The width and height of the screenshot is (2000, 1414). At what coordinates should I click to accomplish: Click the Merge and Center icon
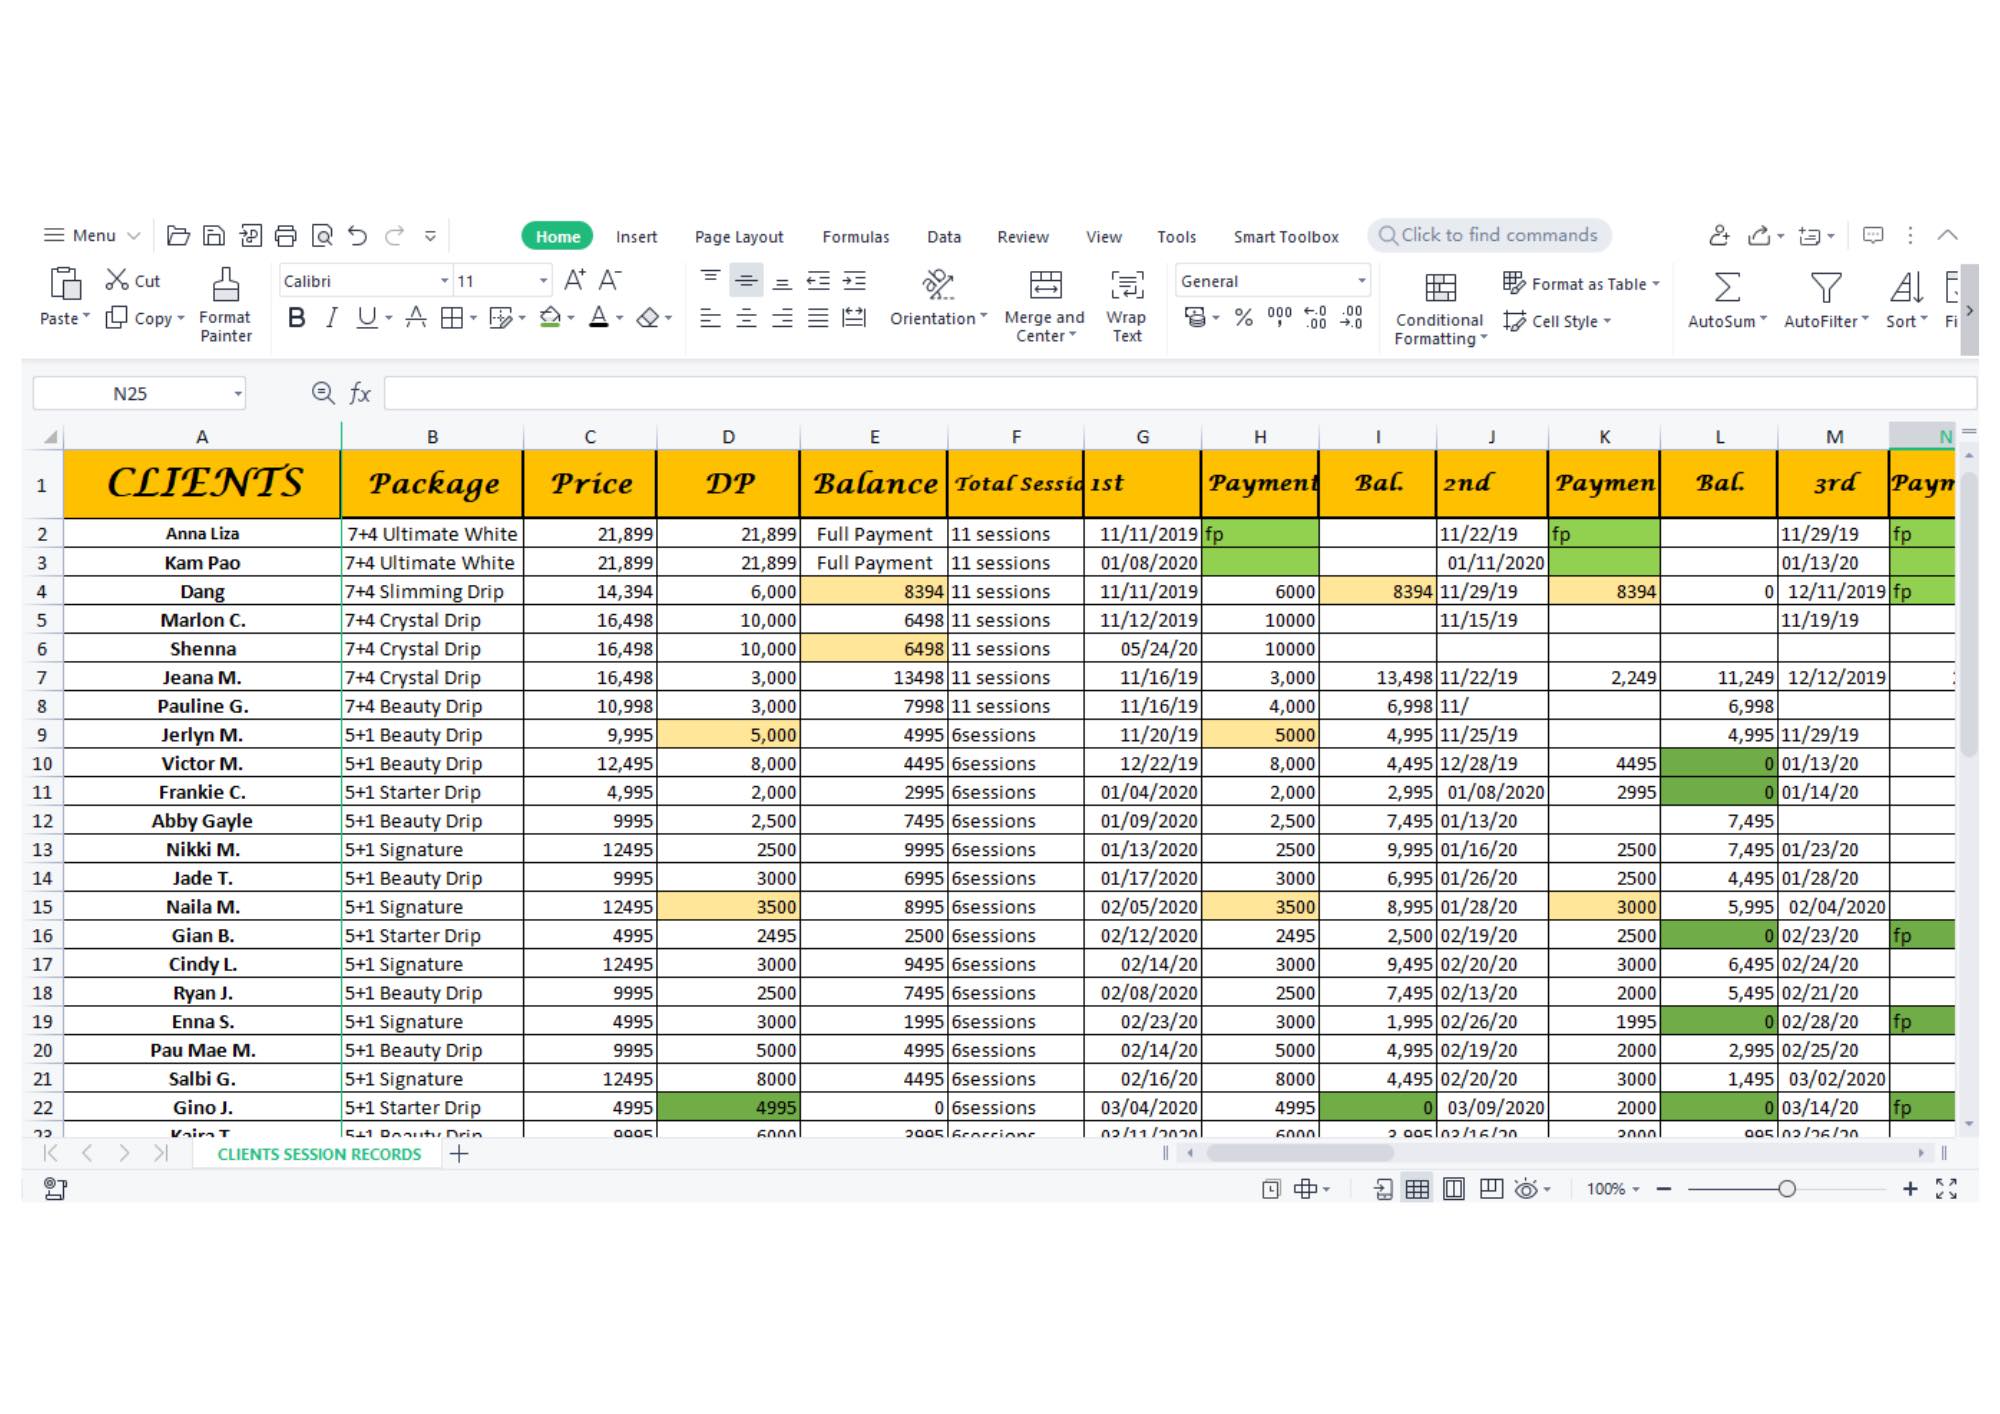pyautogui.click(x=1045, y=285)
